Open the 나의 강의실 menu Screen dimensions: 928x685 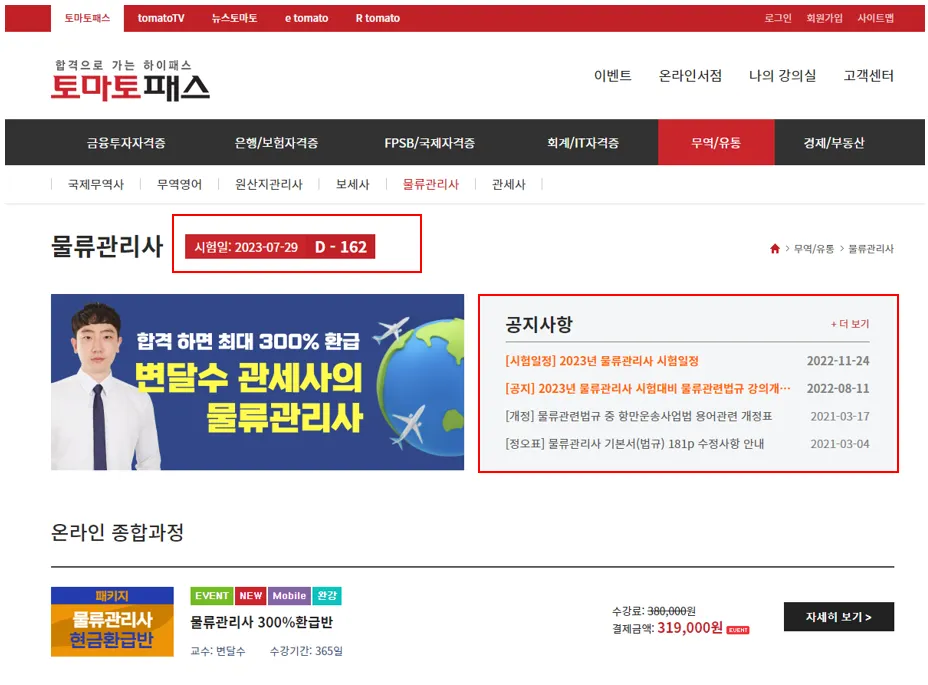(782, 76)
